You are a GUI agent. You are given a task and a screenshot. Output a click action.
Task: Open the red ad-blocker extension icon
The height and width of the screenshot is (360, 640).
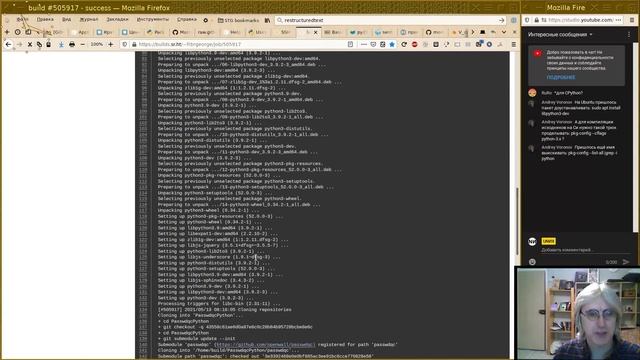point(415,44)
